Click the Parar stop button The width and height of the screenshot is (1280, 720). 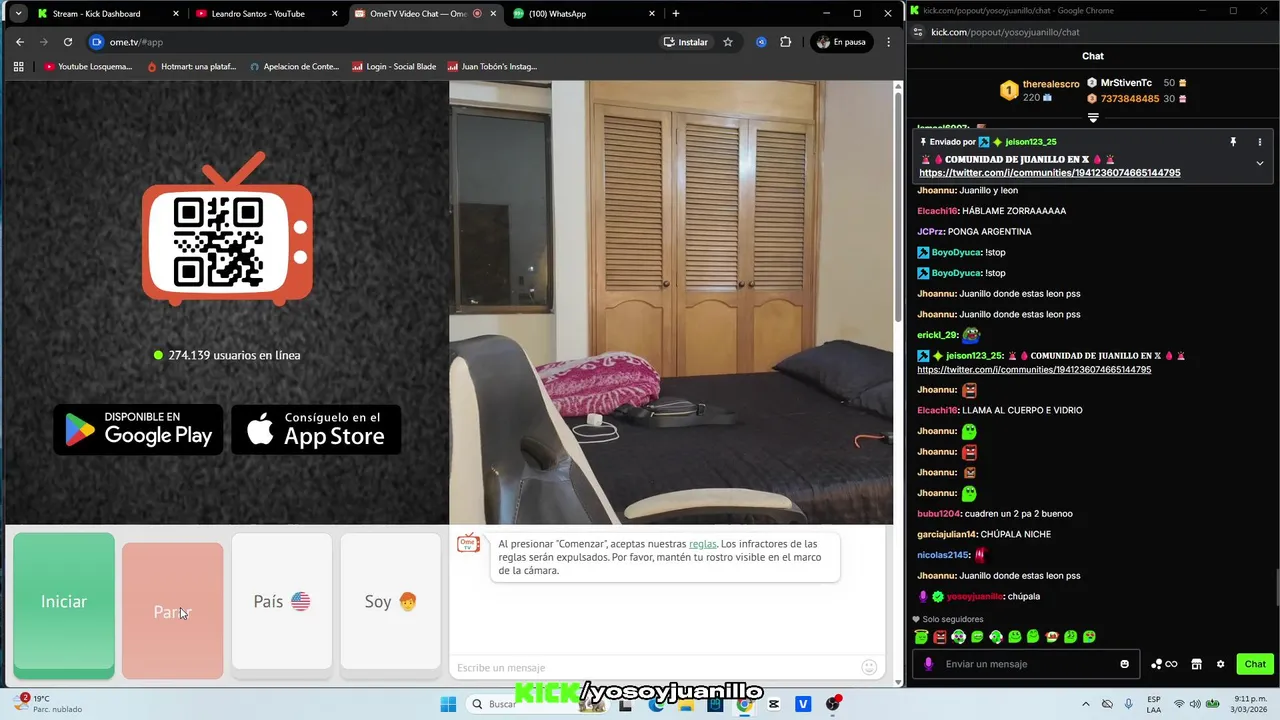(x=172, y=611)
